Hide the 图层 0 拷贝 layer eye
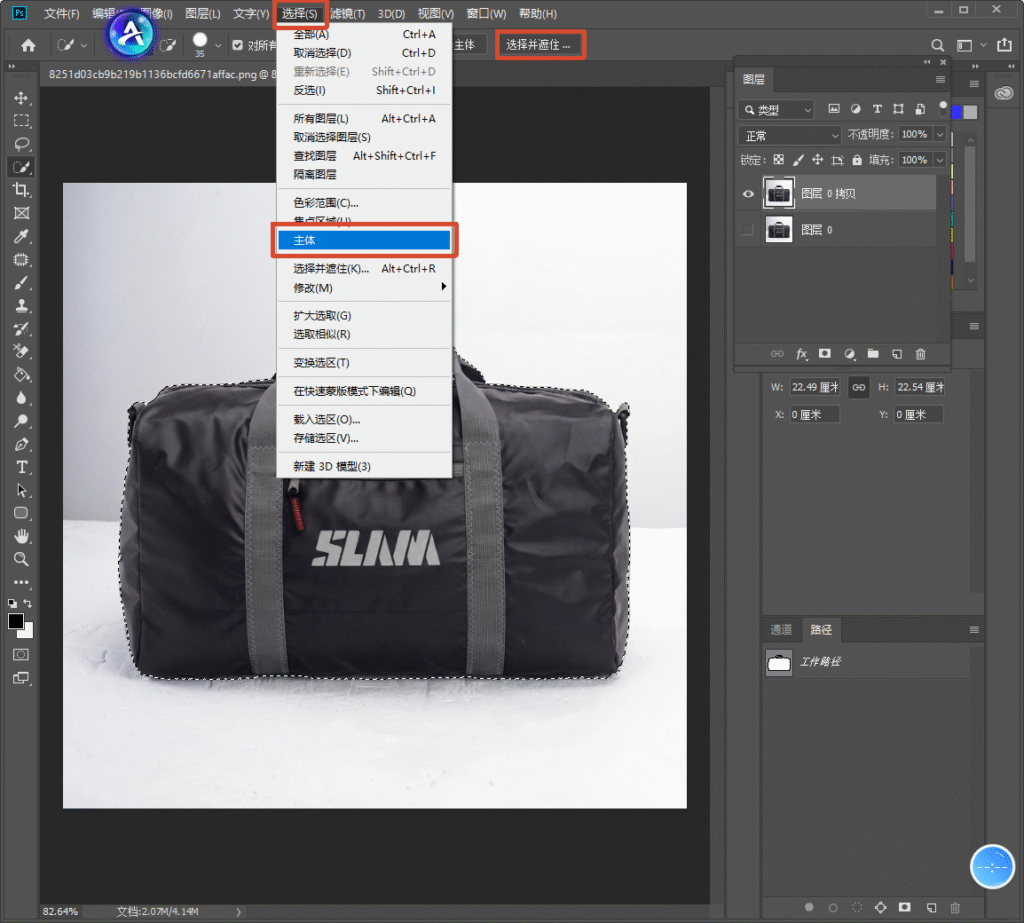 (x=748, y=193)
